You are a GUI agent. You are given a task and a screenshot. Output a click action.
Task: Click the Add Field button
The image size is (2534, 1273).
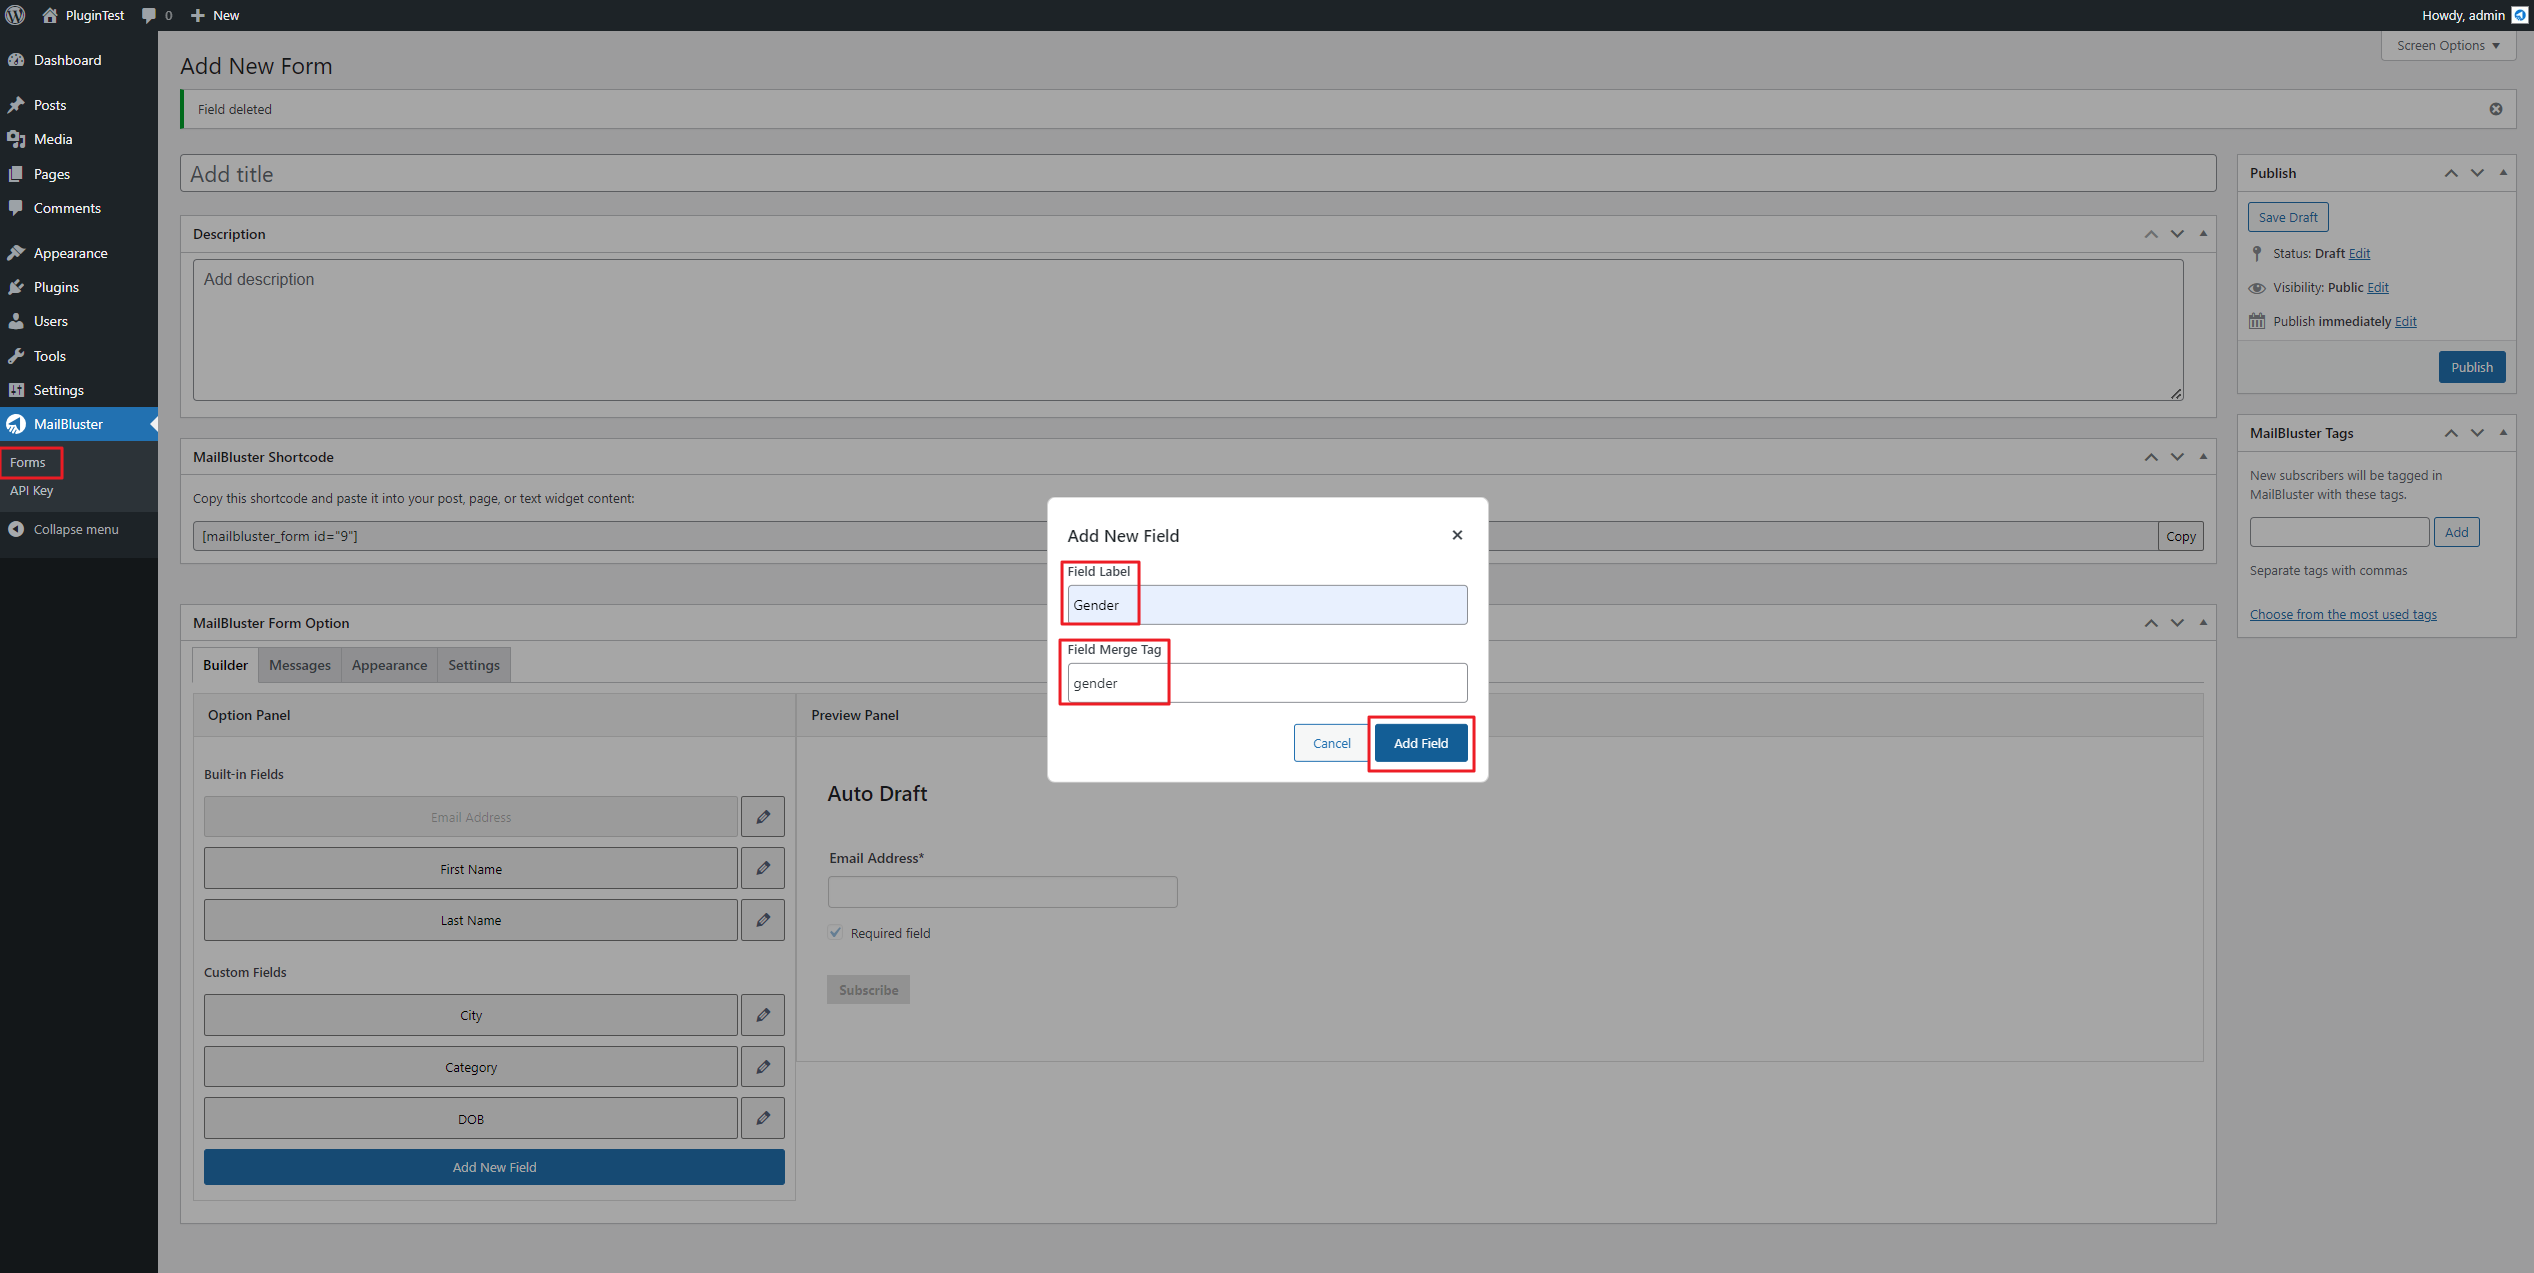pyautogui.click(x=1420, y=743)
